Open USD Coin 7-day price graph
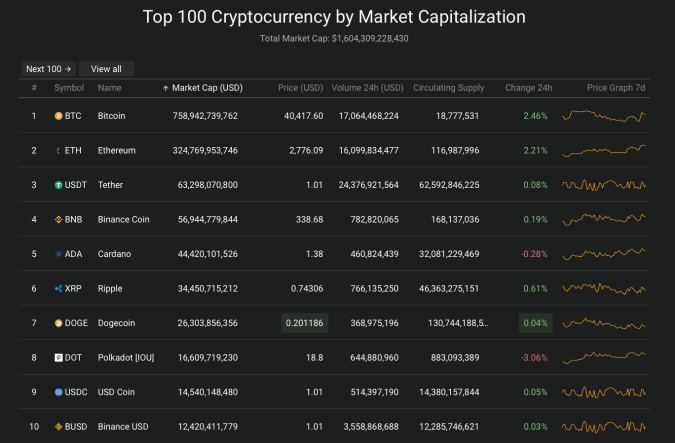This screenshot has width=675, height=443. click(x=604, y=392)
